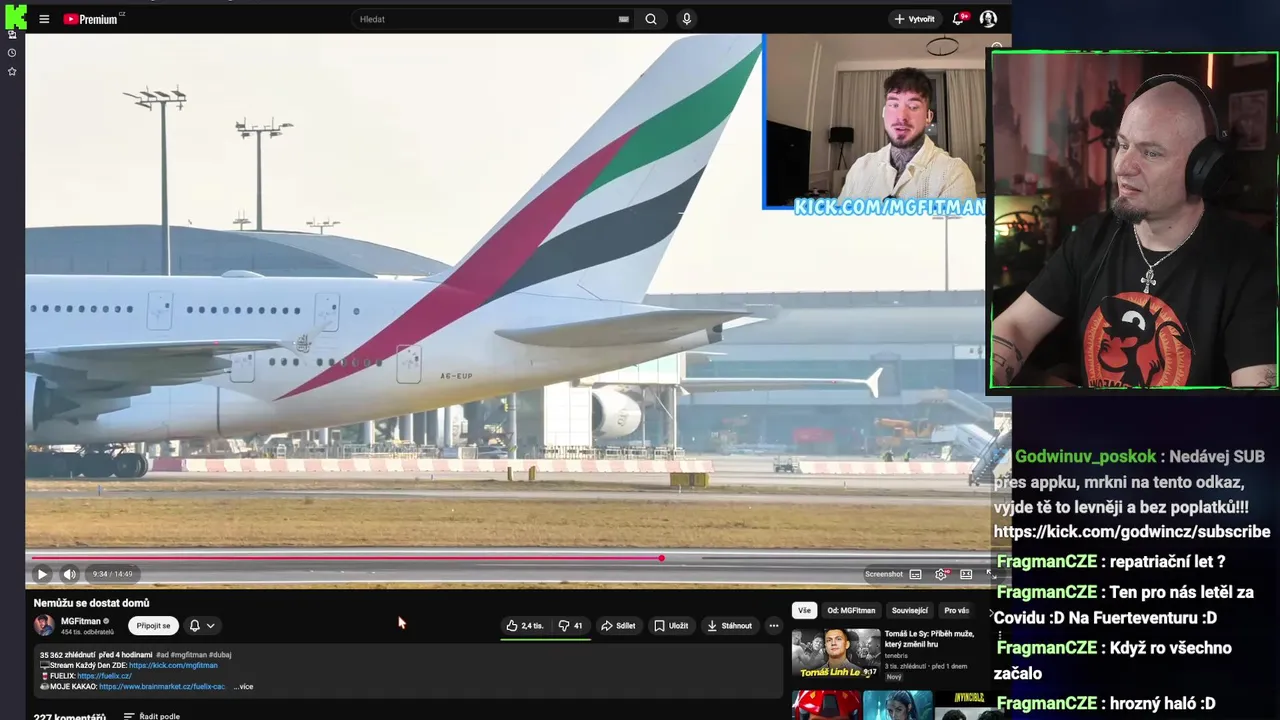Go to YouTube Premium home logo

[91, 19]
